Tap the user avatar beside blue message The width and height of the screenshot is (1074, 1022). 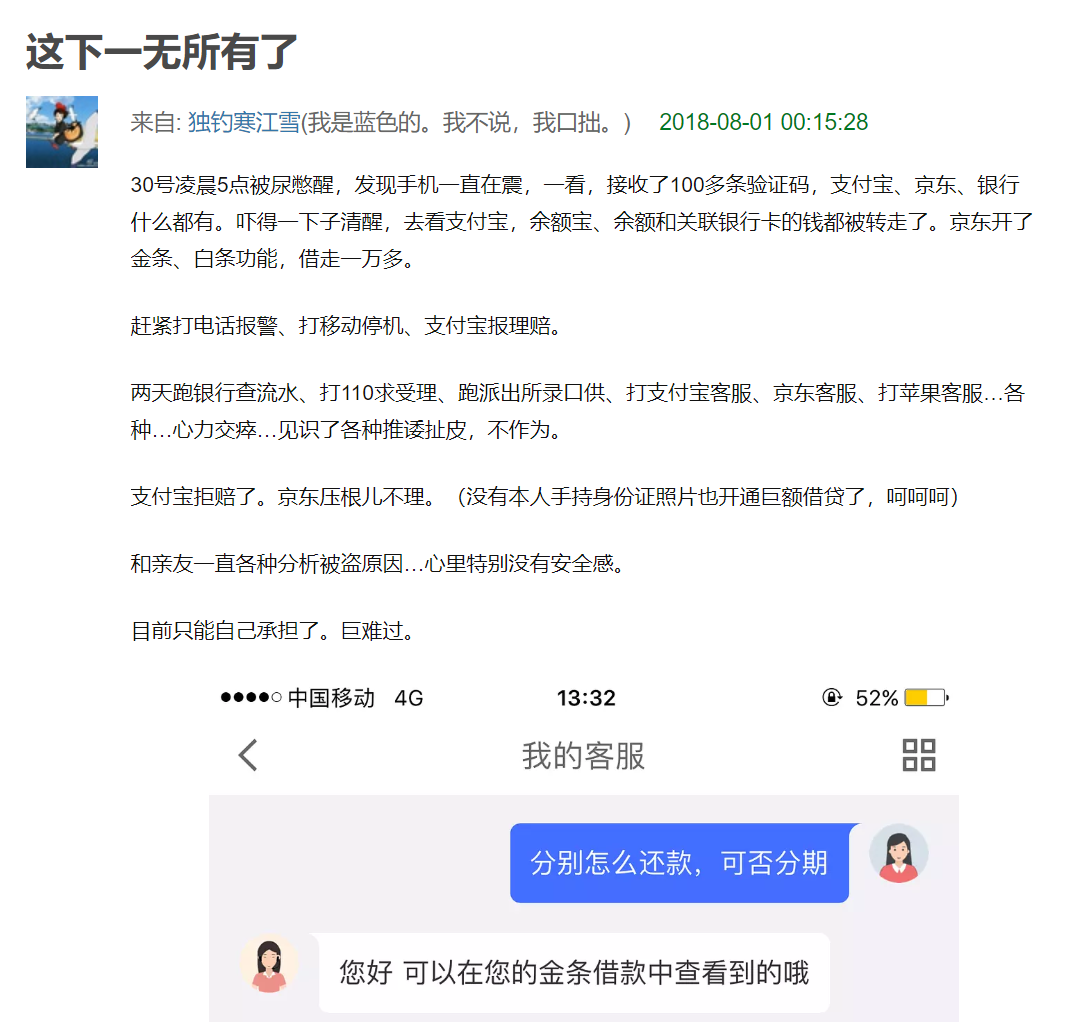pos(899,853)
